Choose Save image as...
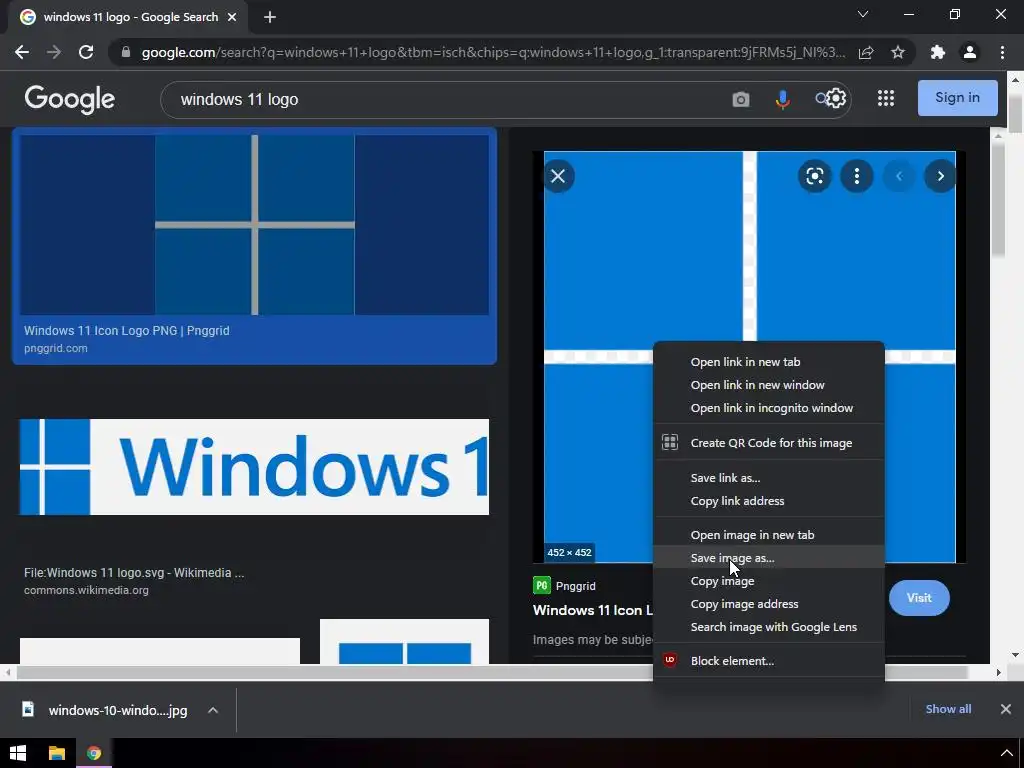1024x768 pixels. pyautogui.click(x=769, y=558)
